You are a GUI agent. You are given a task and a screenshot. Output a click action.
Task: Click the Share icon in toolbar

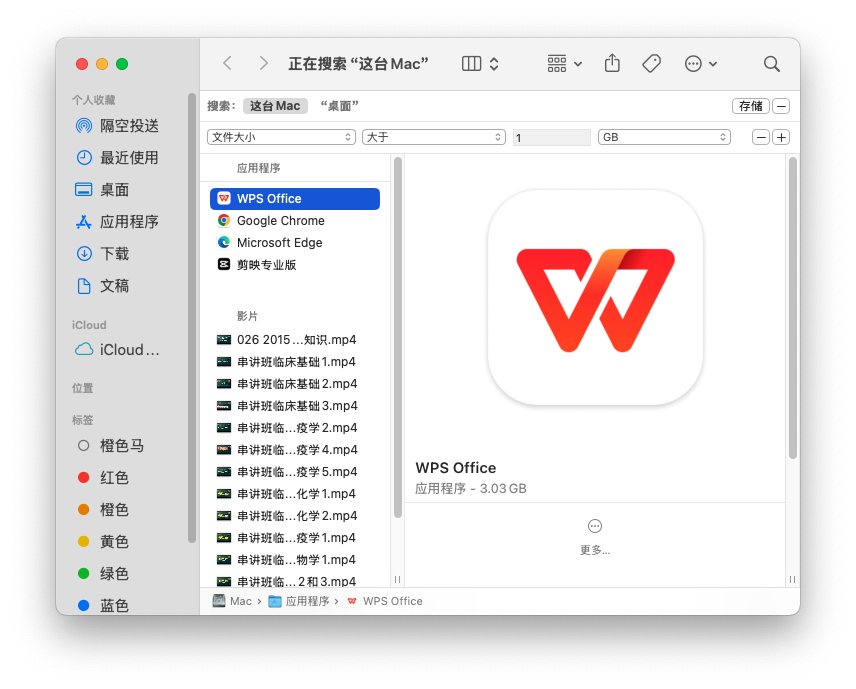(612, 63)
